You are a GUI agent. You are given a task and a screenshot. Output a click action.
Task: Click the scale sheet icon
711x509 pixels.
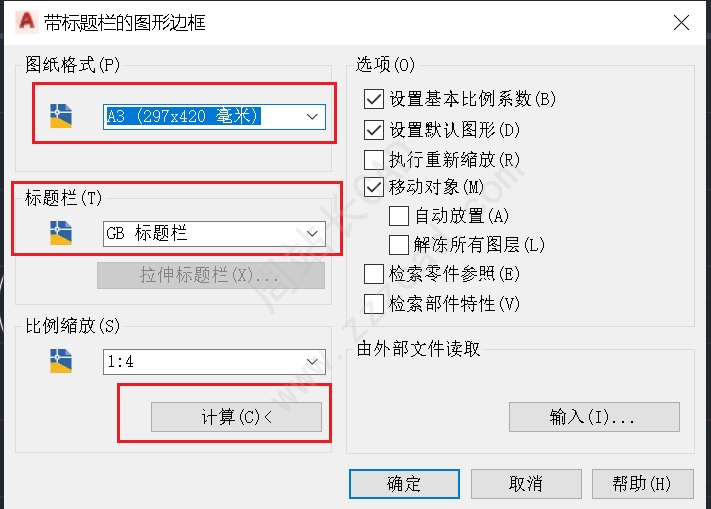(61, 361)
